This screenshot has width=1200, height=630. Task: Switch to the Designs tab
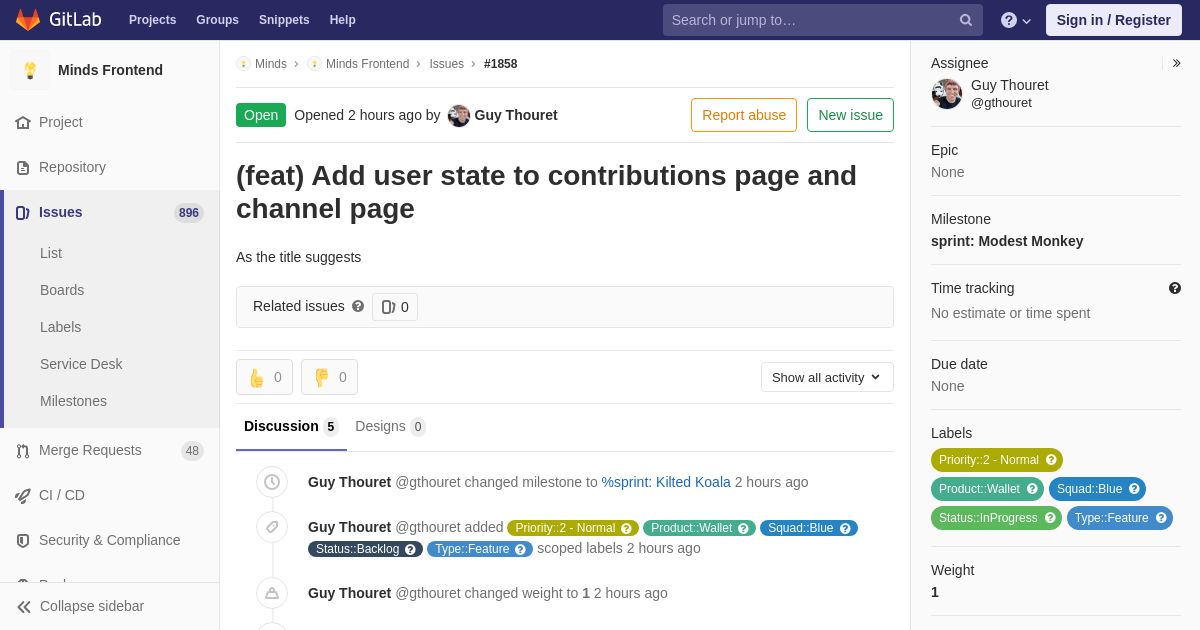pyautogui.click(x=390, y=427)
